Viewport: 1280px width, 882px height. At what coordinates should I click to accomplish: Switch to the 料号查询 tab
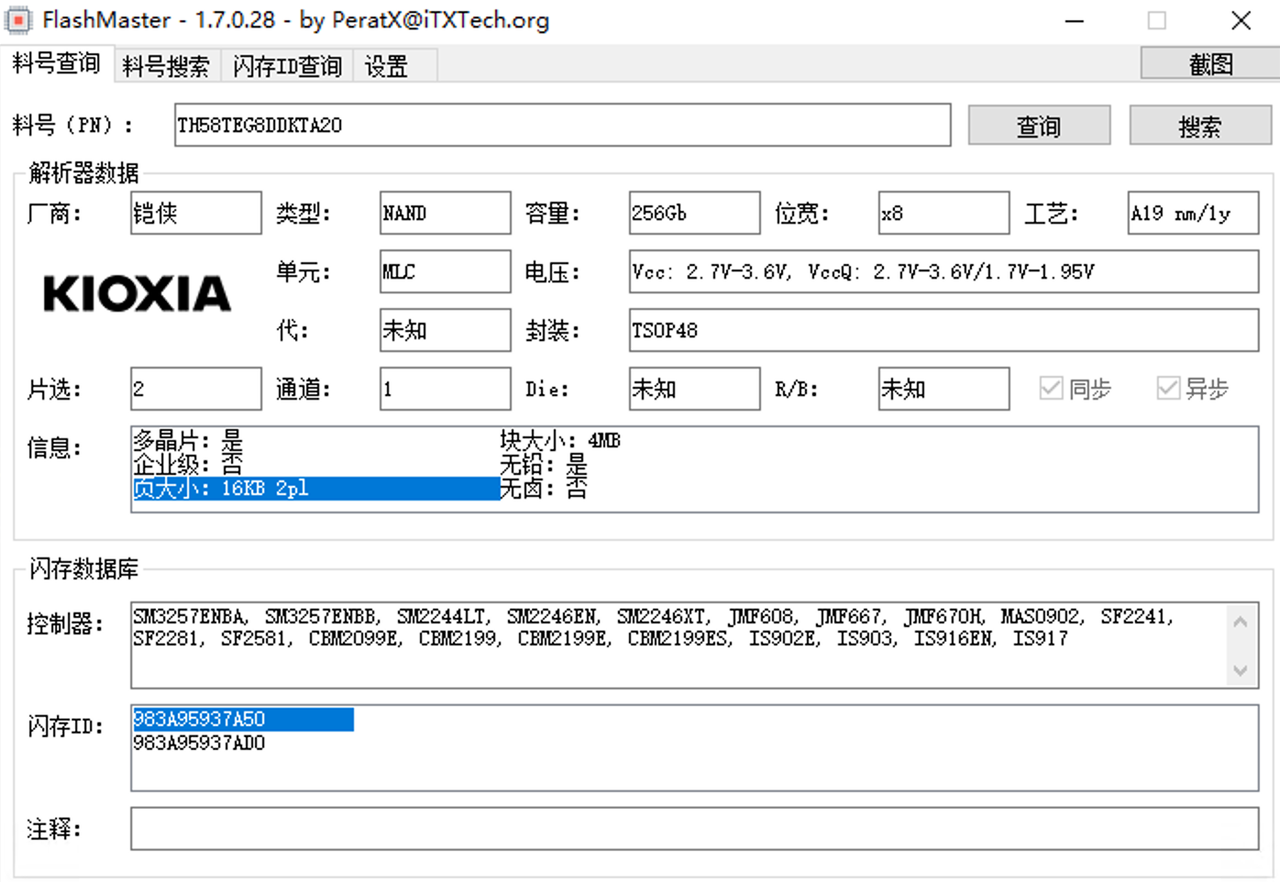(x=57, y=64)
